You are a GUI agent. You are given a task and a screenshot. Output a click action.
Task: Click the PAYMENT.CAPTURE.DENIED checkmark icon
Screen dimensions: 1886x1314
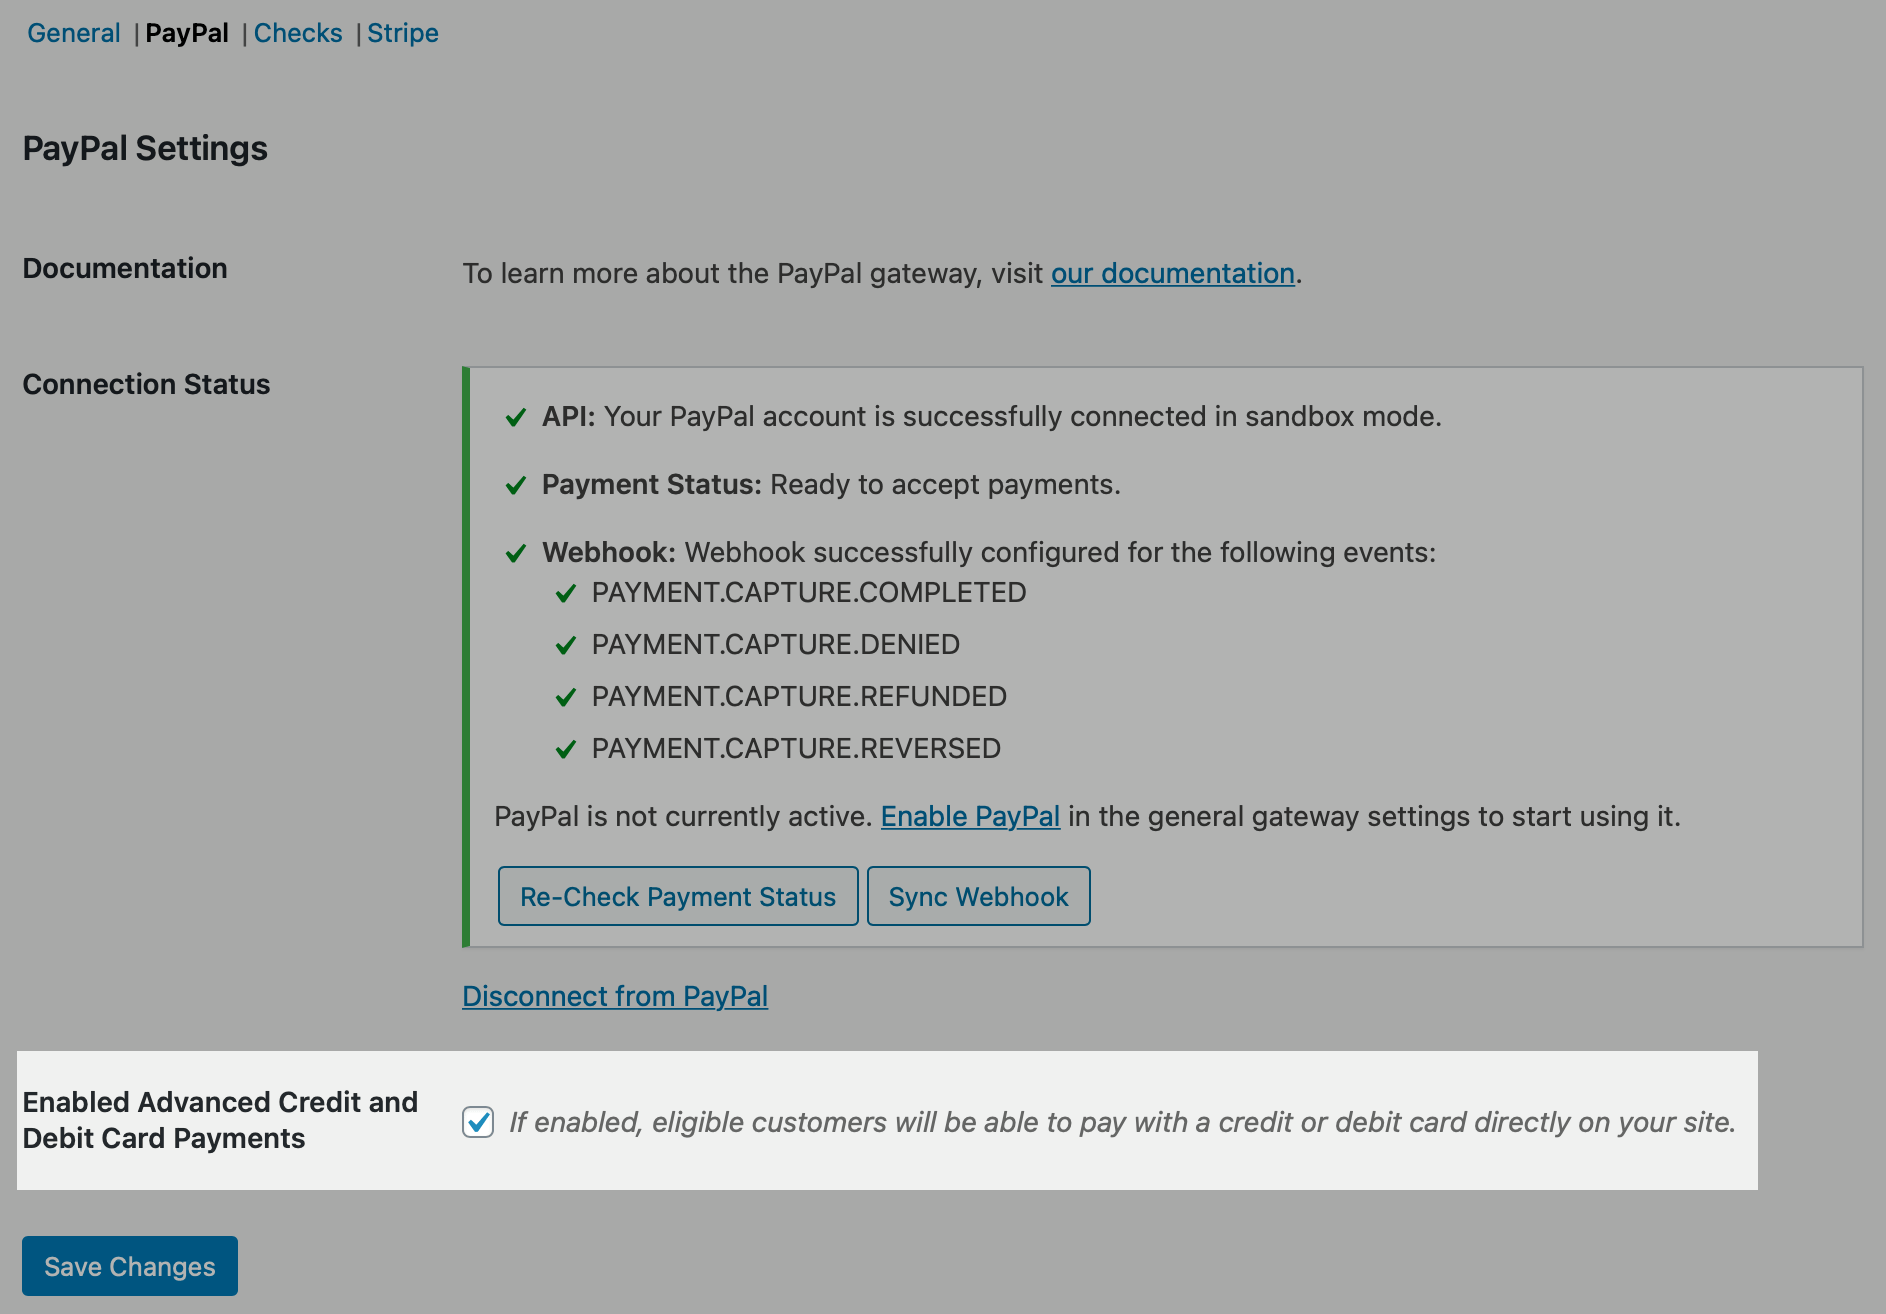tap(566, 645)
